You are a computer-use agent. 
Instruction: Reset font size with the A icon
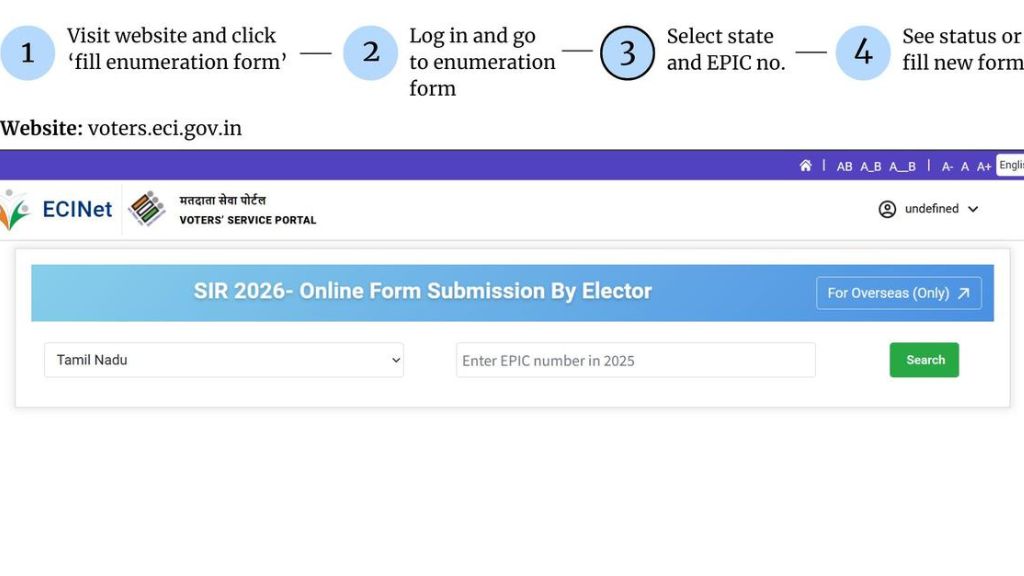[x=965, y=166]
